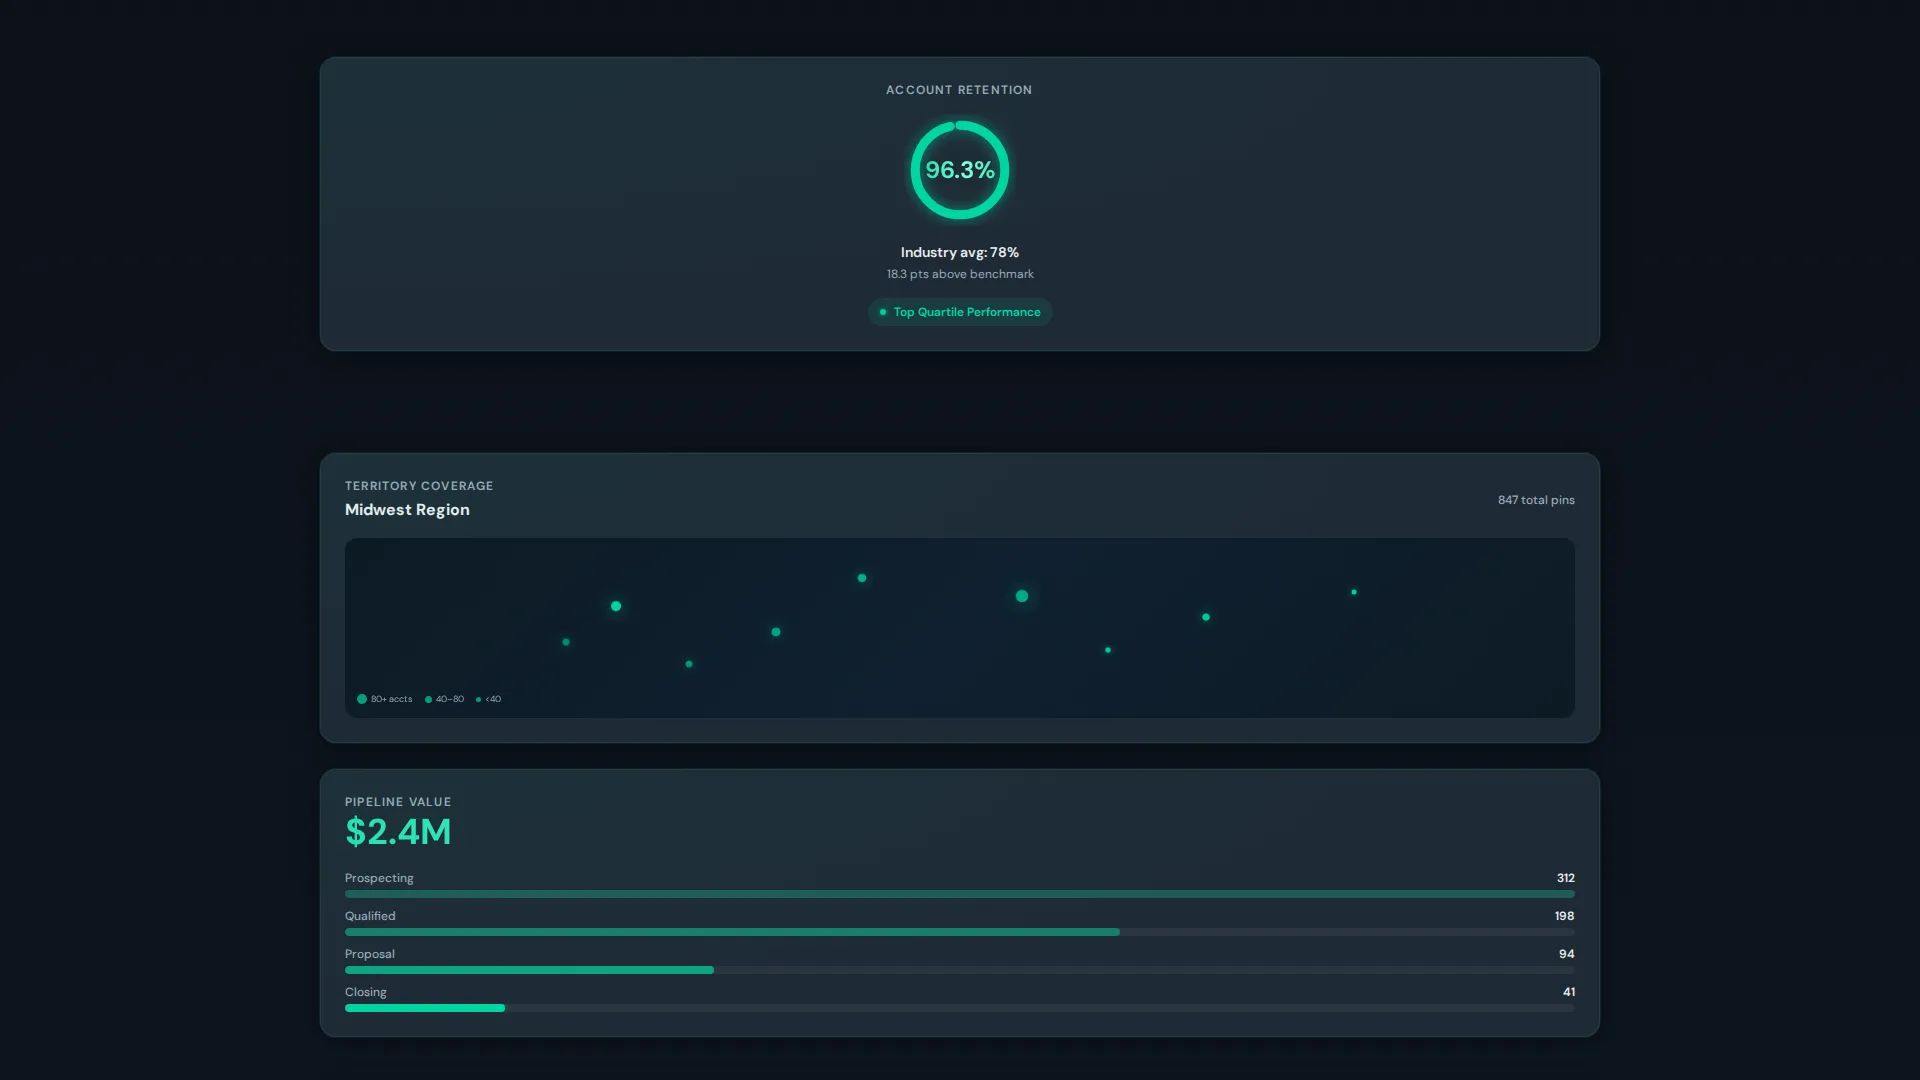Click the Prospecting count 312
The image size is (1920, 1080).
tap(1566, 878)
